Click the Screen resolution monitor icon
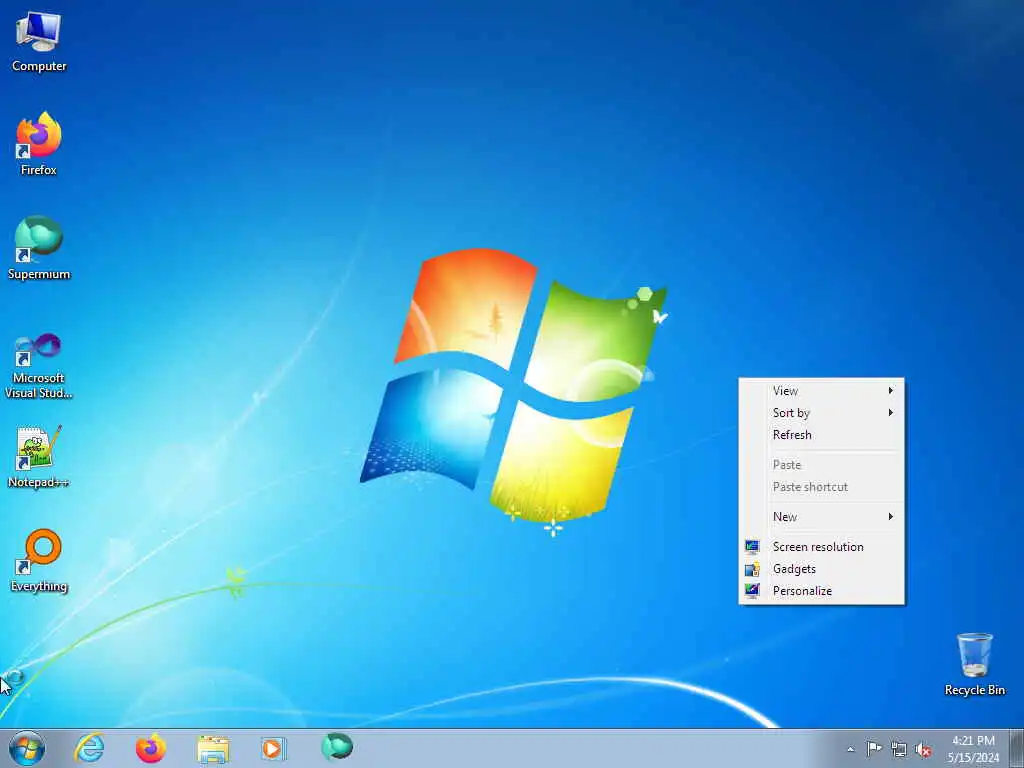 pyautogui.click(x=752, y=547)
